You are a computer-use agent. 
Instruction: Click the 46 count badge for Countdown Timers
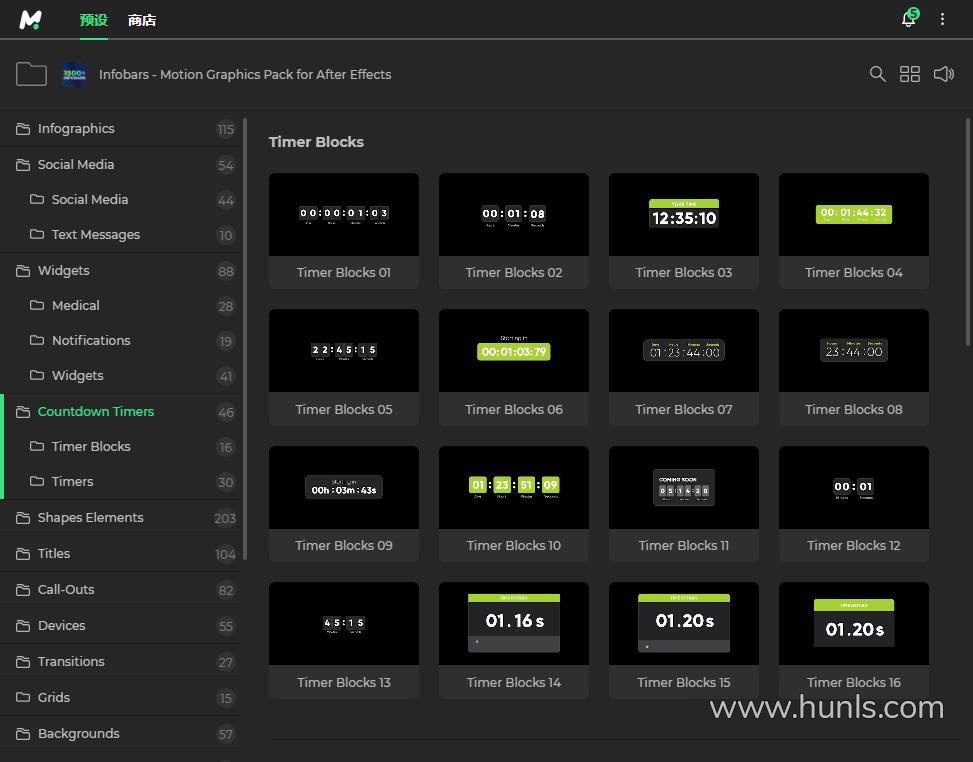[x=226, y=412]
